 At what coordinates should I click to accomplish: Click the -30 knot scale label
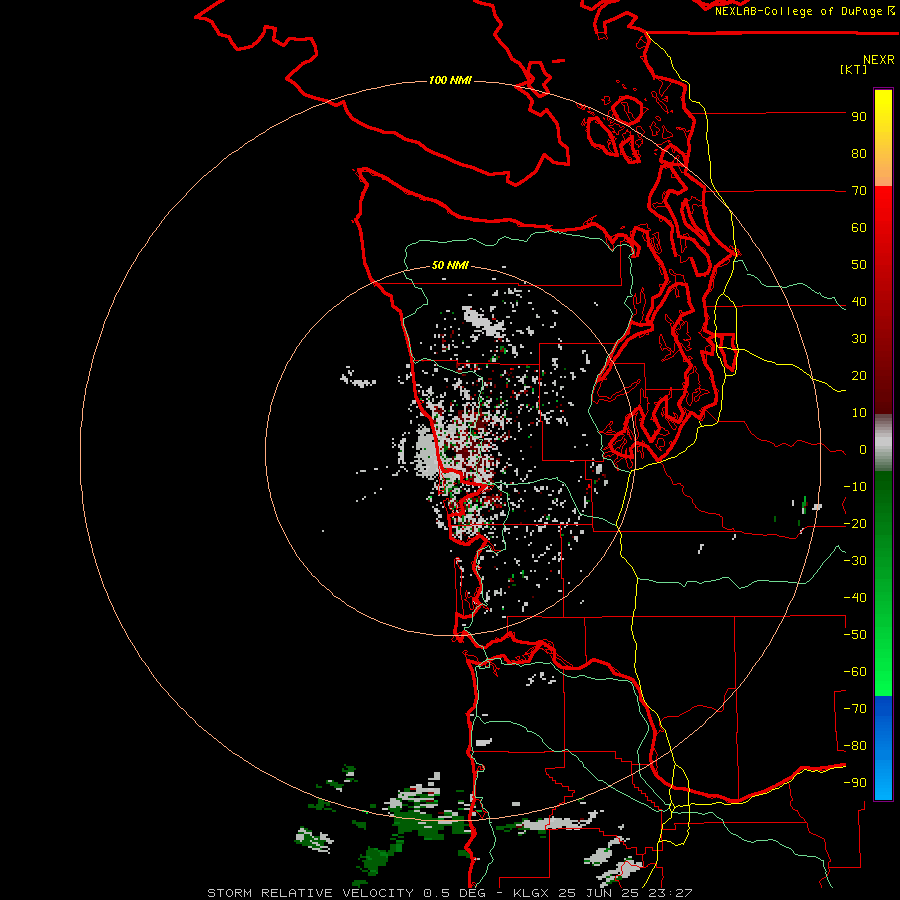pyautogui.click(x=855, y=561)
